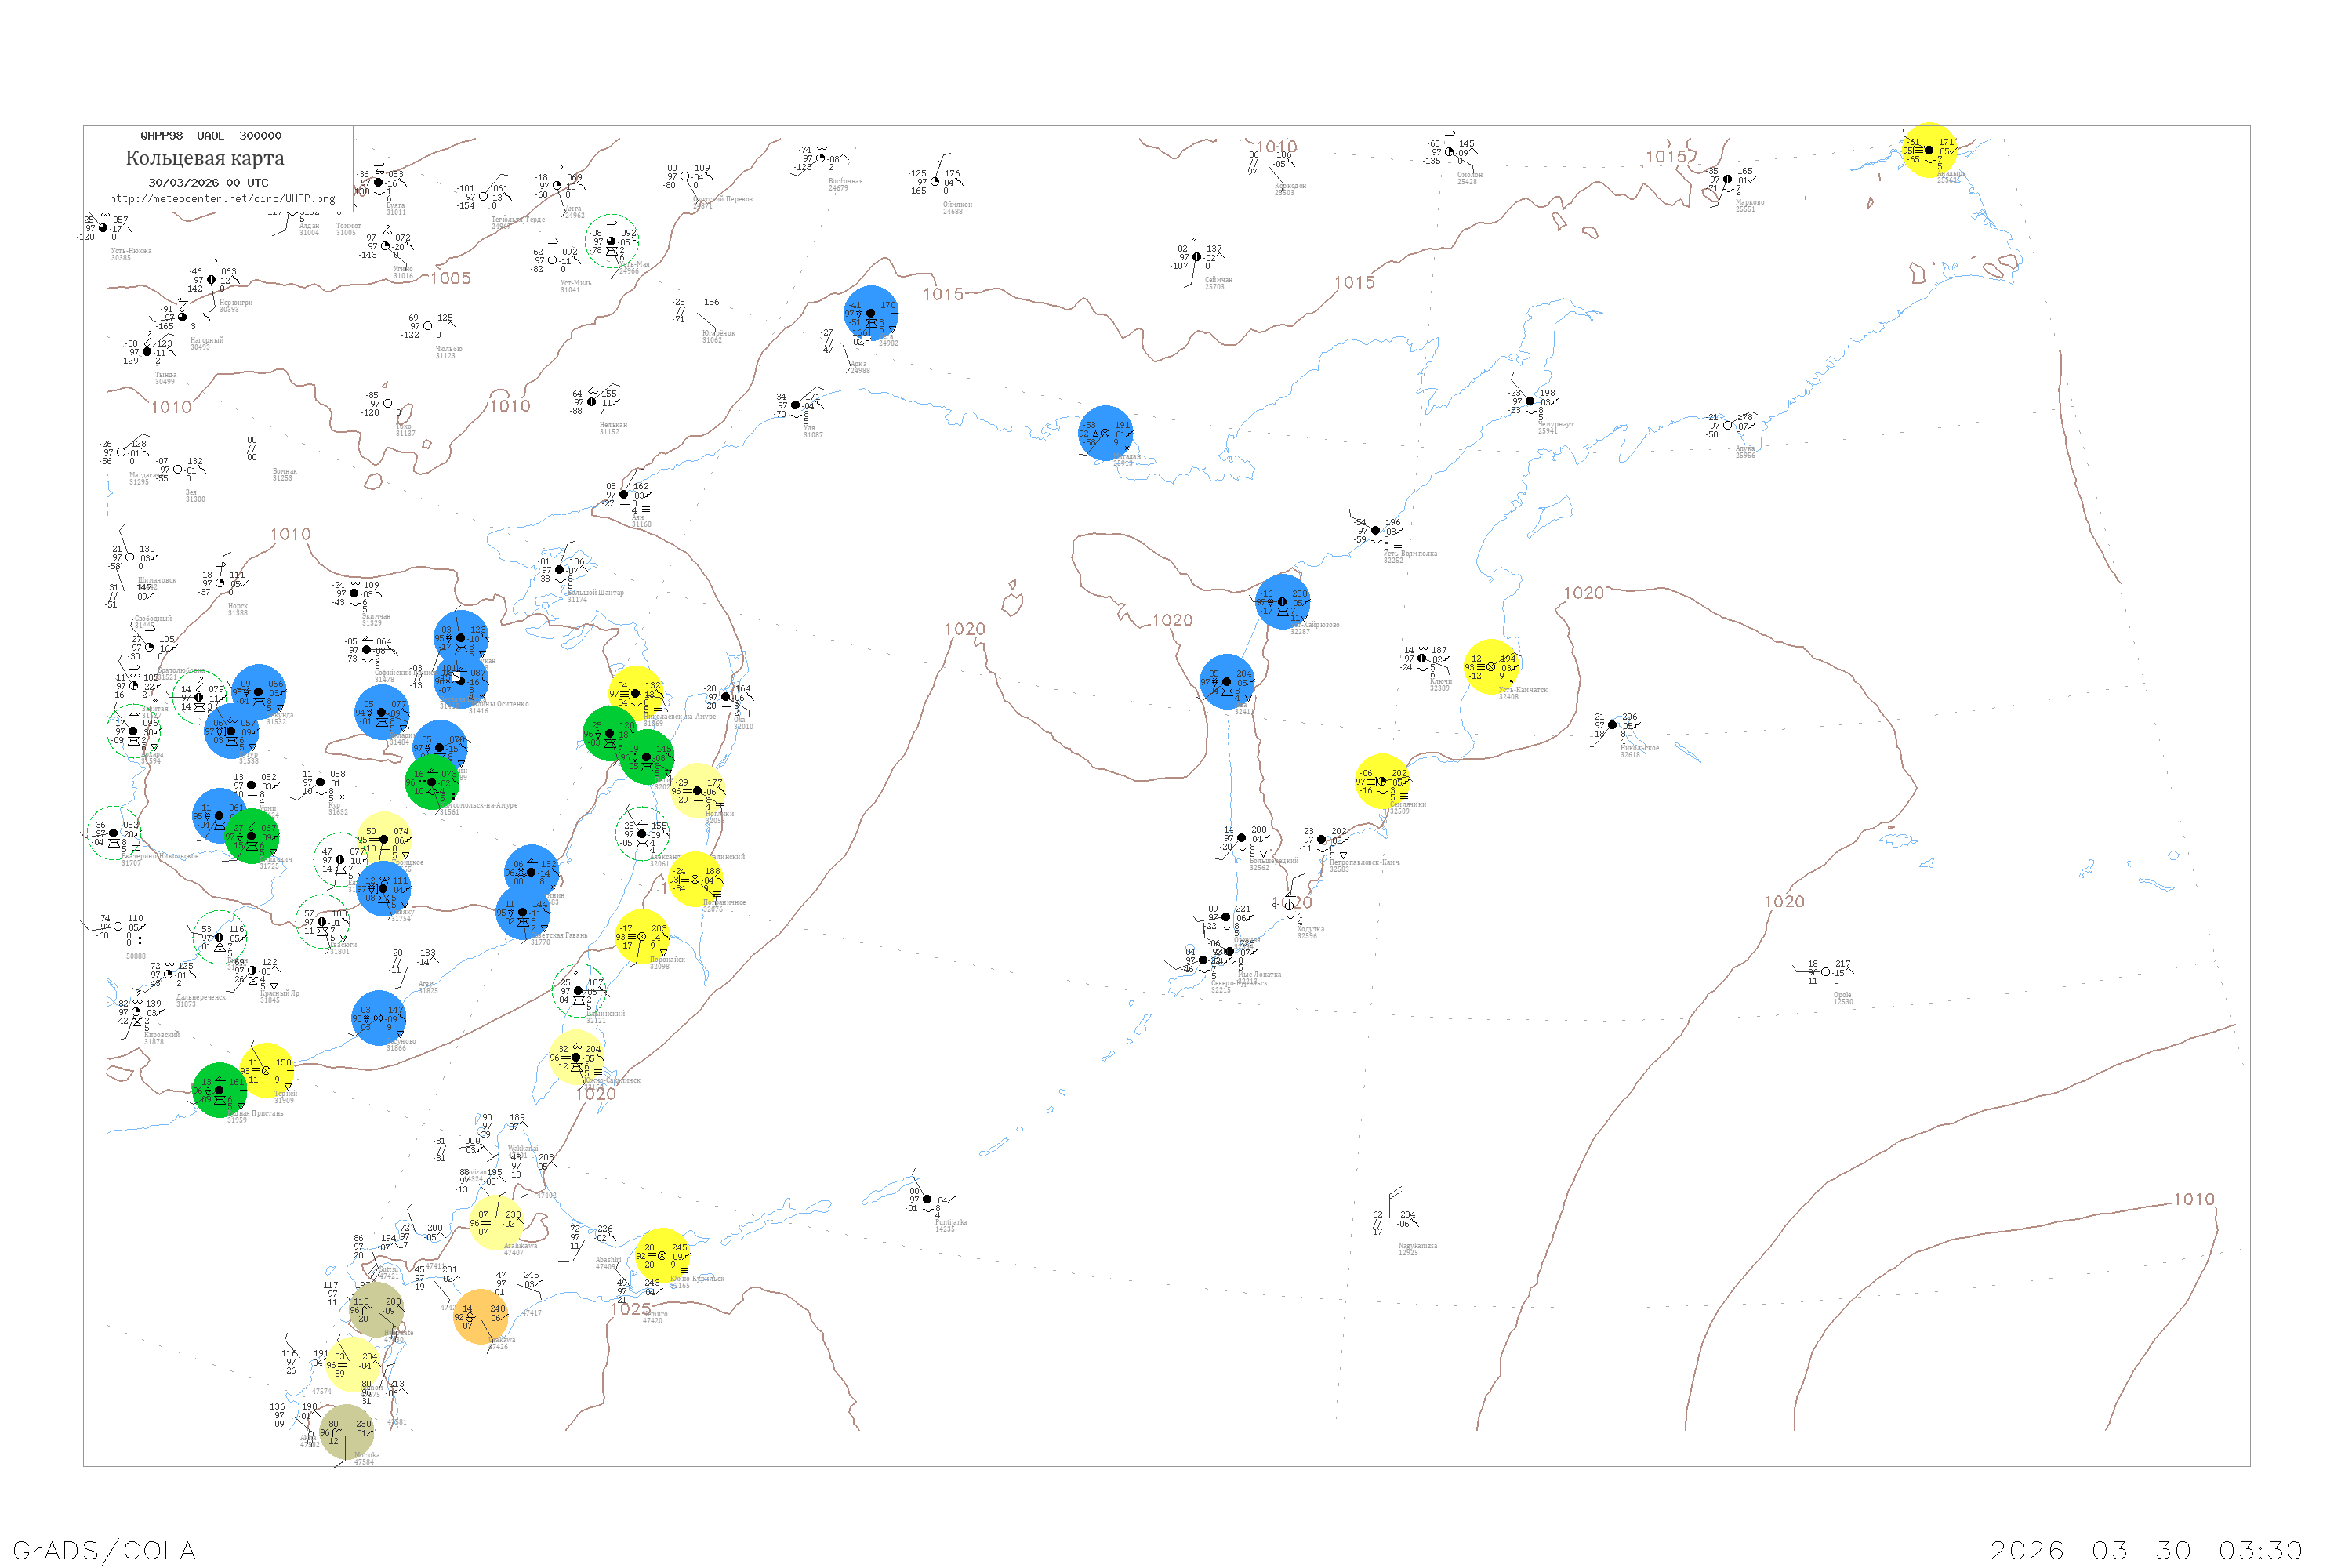Open the meteocenter.net URL in the legend

coord(222,198)
